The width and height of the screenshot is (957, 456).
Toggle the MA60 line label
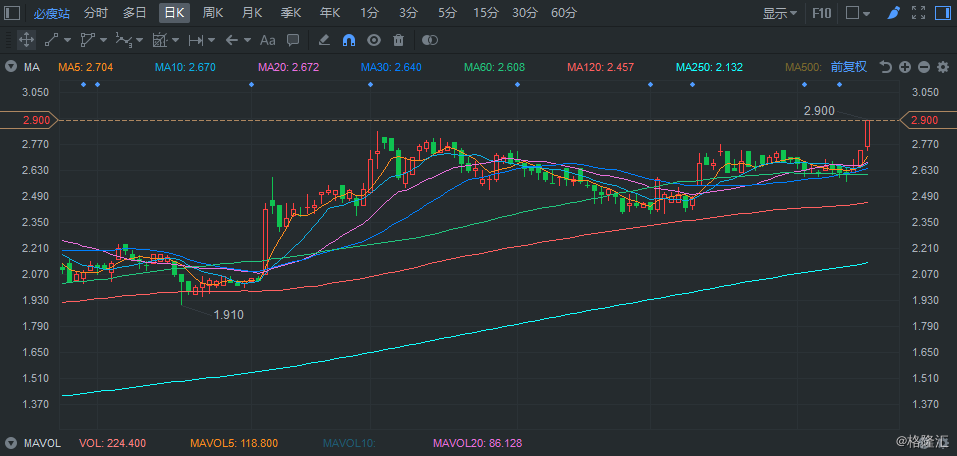(x=494, y=67)
